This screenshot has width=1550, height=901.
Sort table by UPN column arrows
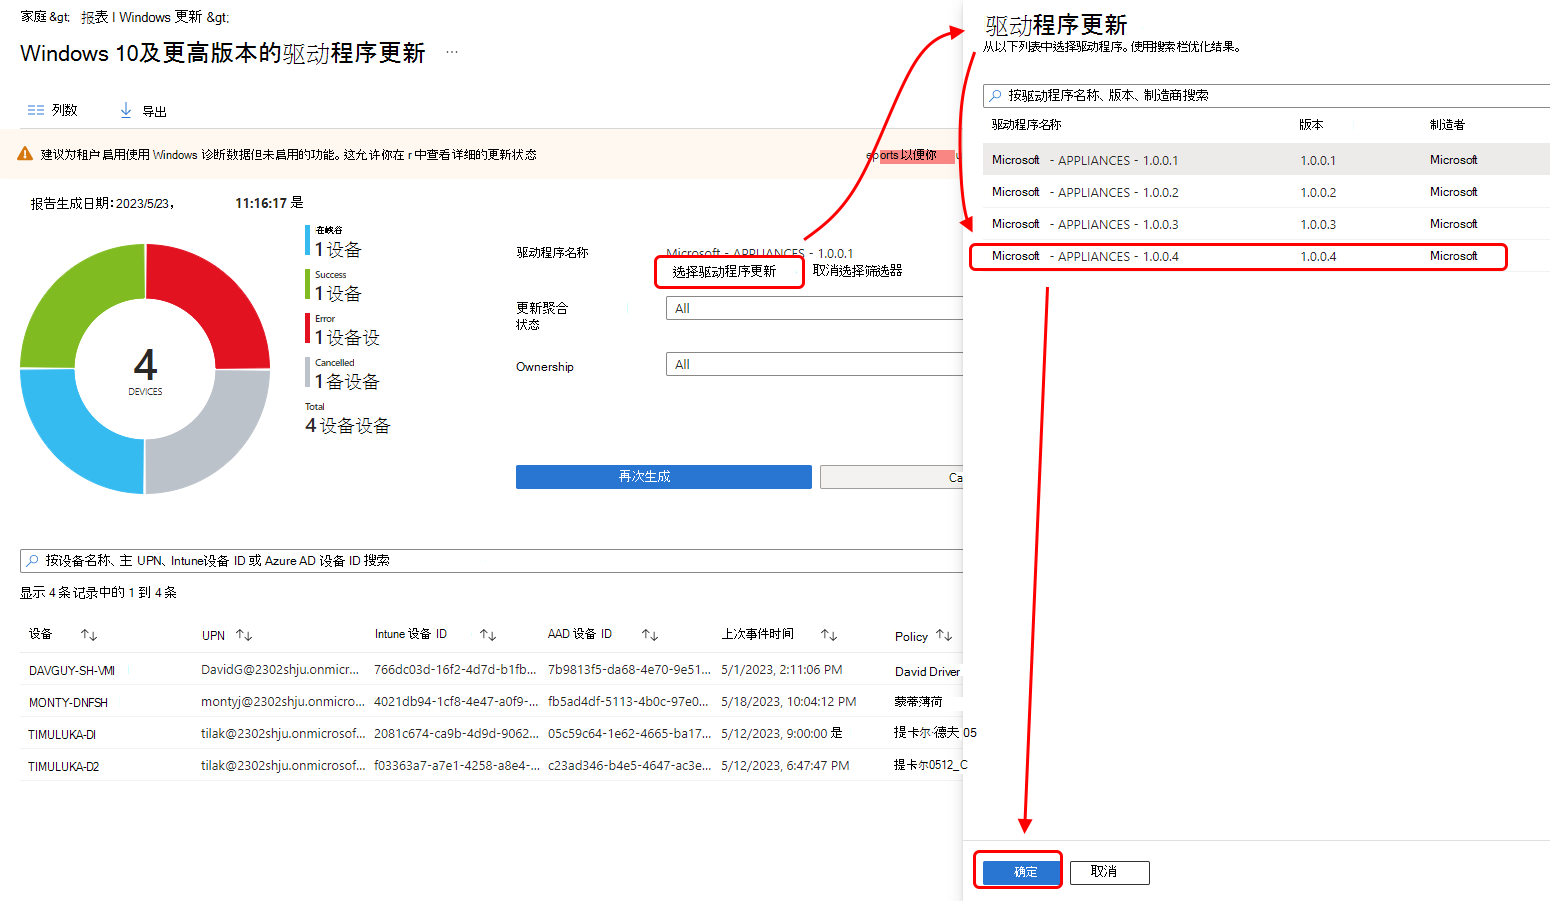click(244, 635)
